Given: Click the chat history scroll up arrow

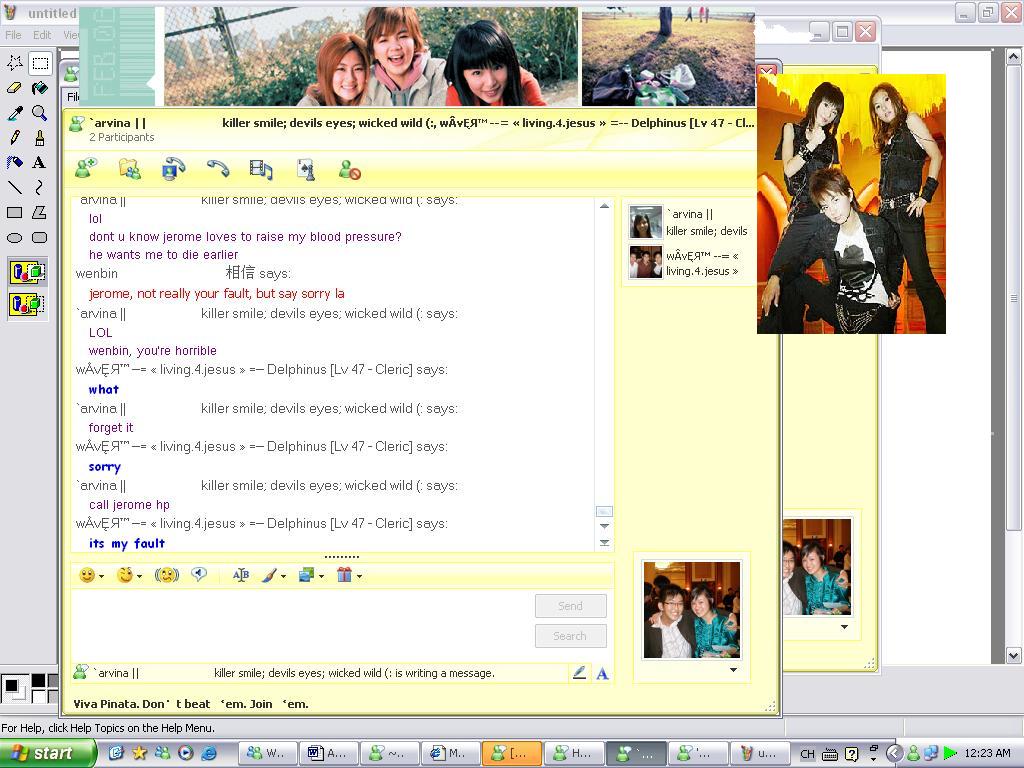Looking at the screenshot, I should click(x=604, y=206).
